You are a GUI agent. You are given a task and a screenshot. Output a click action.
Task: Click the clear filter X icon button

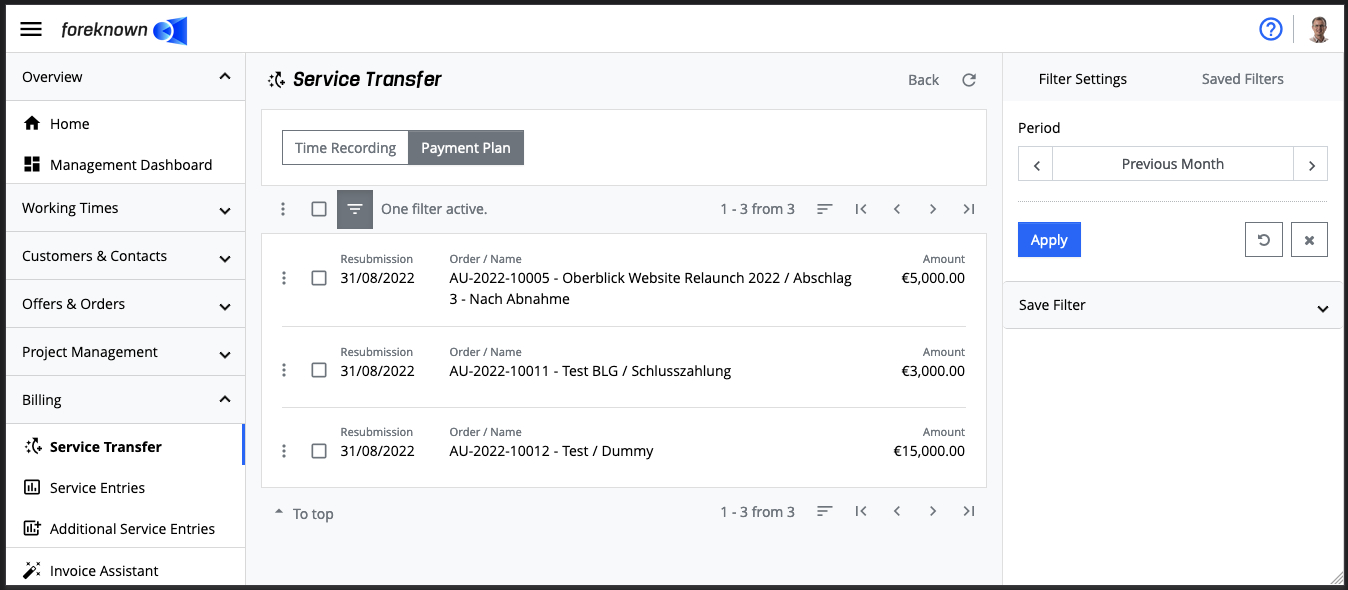tap(1309, 240)
